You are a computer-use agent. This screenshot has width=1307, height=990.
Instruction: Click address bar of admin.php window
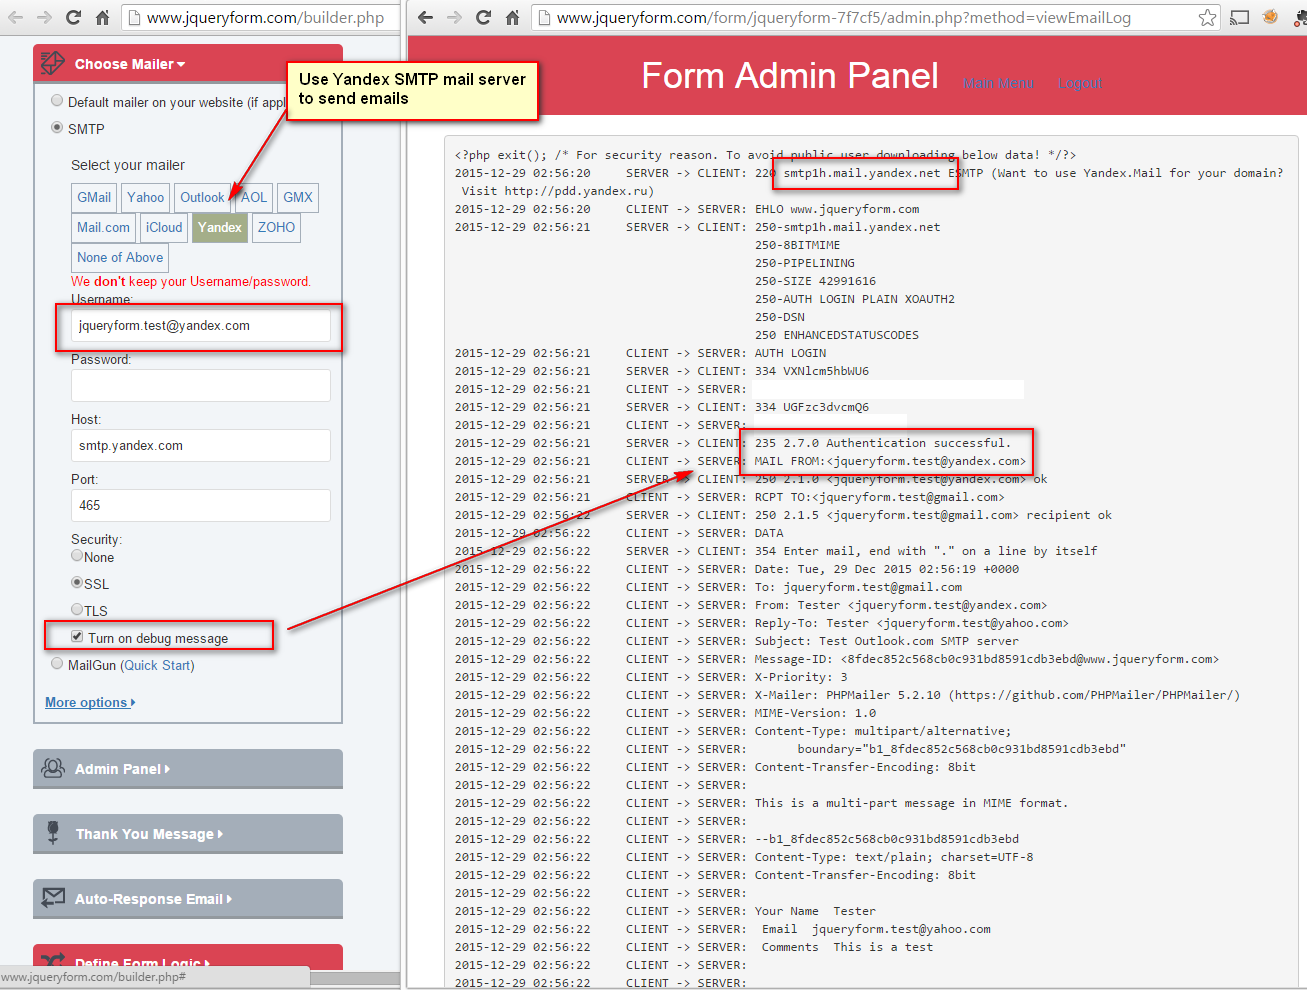(x=875, y=17)
